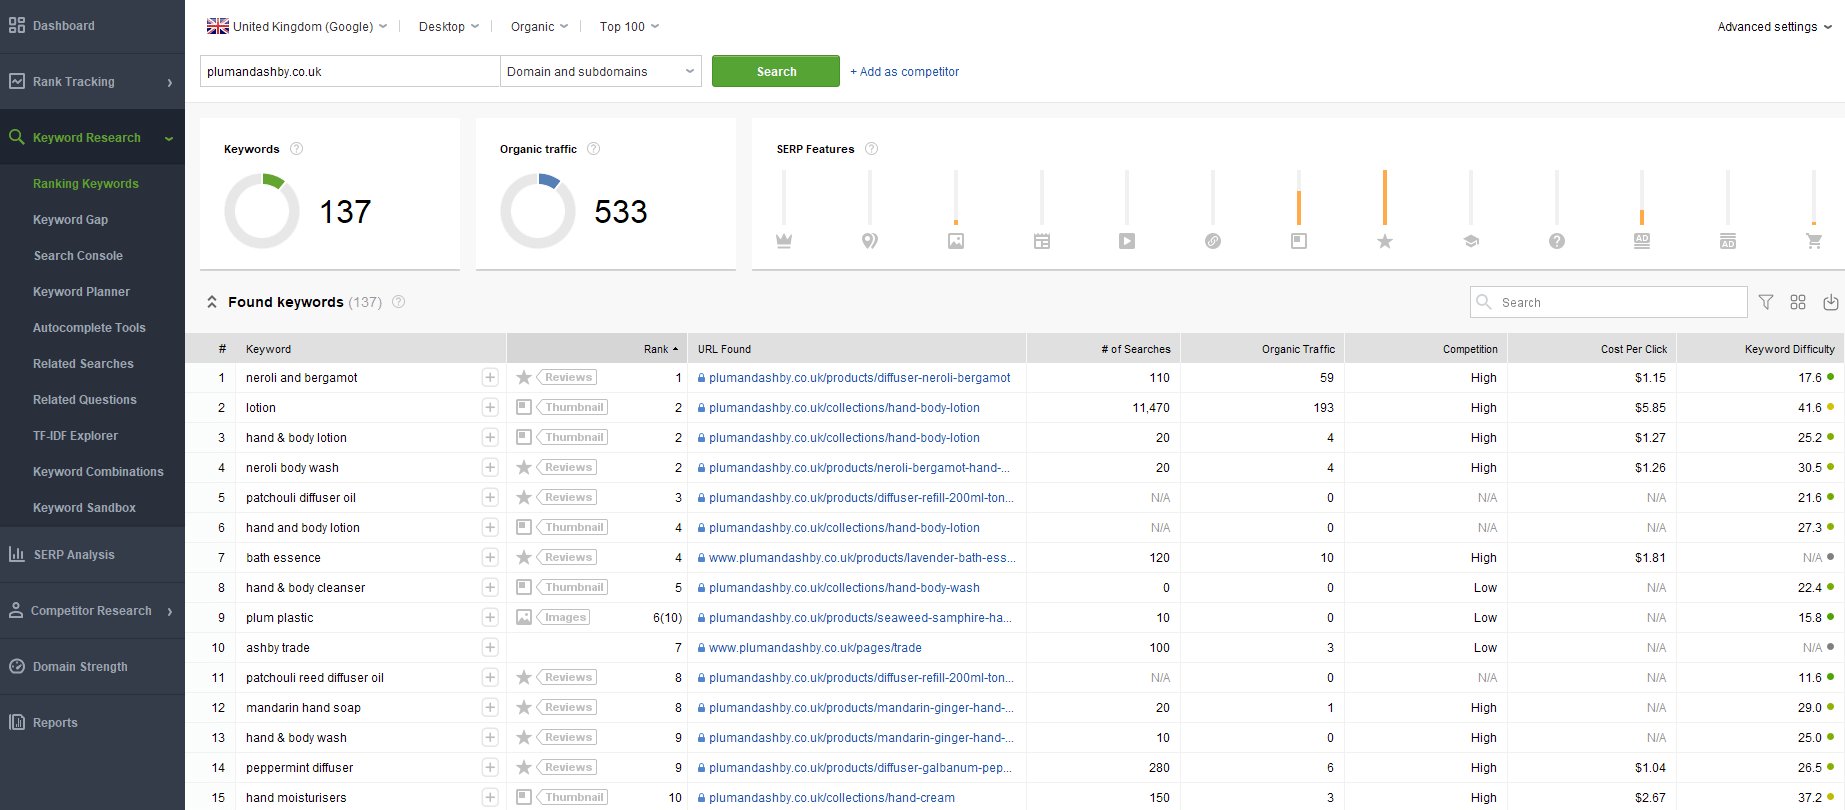Click the SERP Features help icon

click(872, 149)
